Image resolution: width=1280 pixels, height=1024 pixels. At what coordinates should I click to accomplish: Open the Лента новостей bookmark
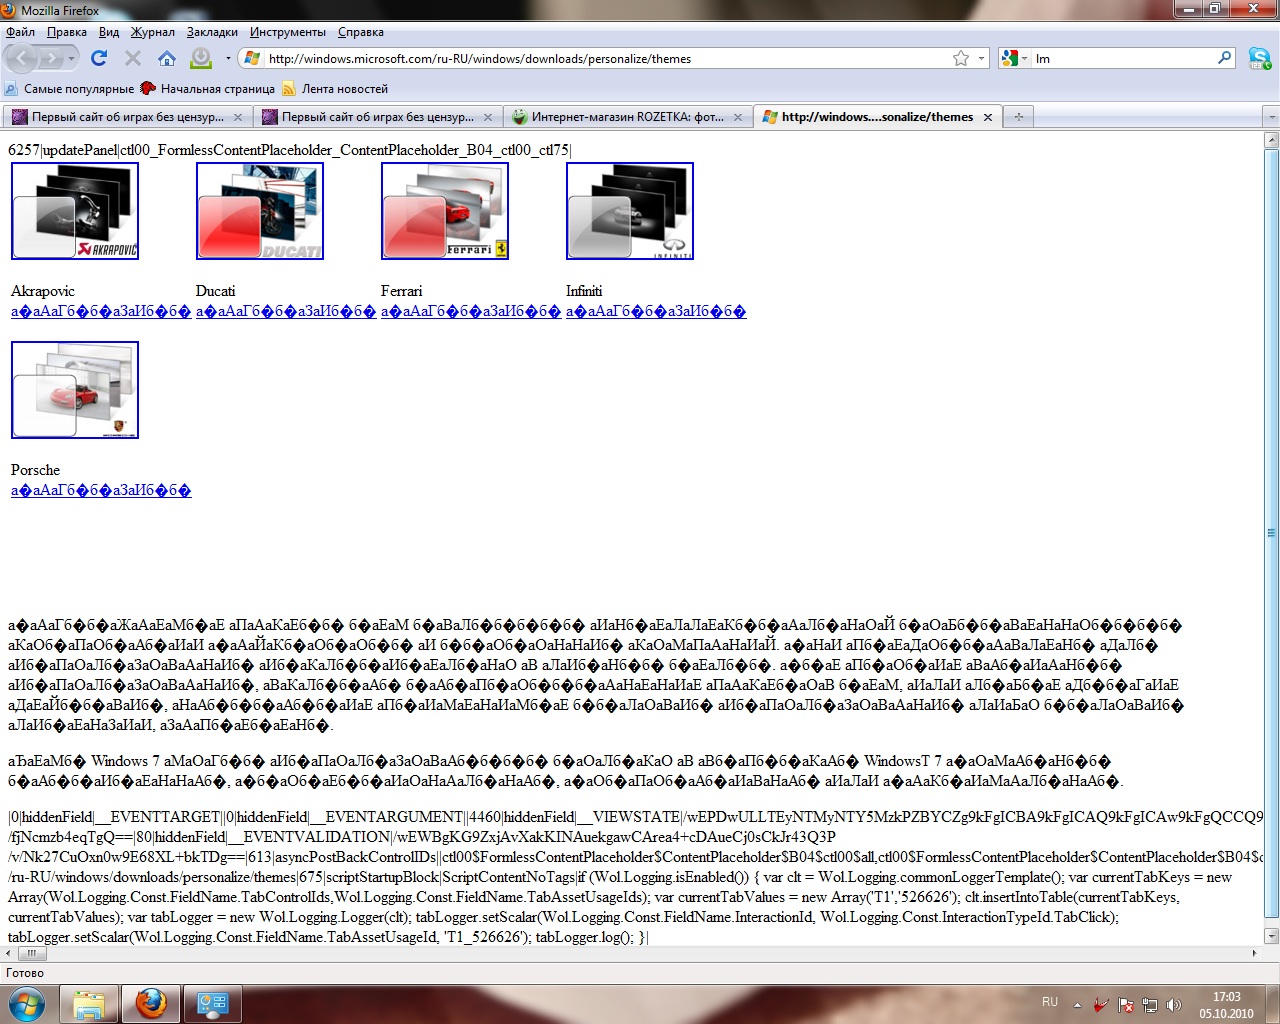coord(344,89)
